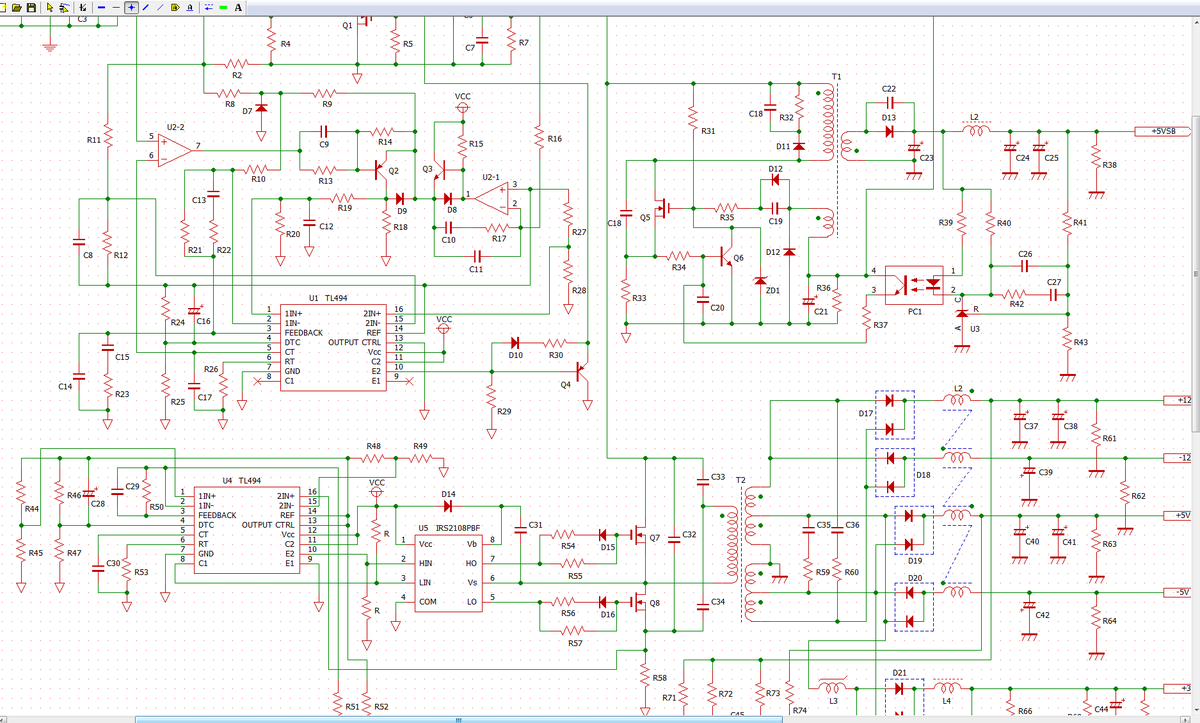Click the L3 inductor label
The image size is (1200, 723).
tap(832, 702)
